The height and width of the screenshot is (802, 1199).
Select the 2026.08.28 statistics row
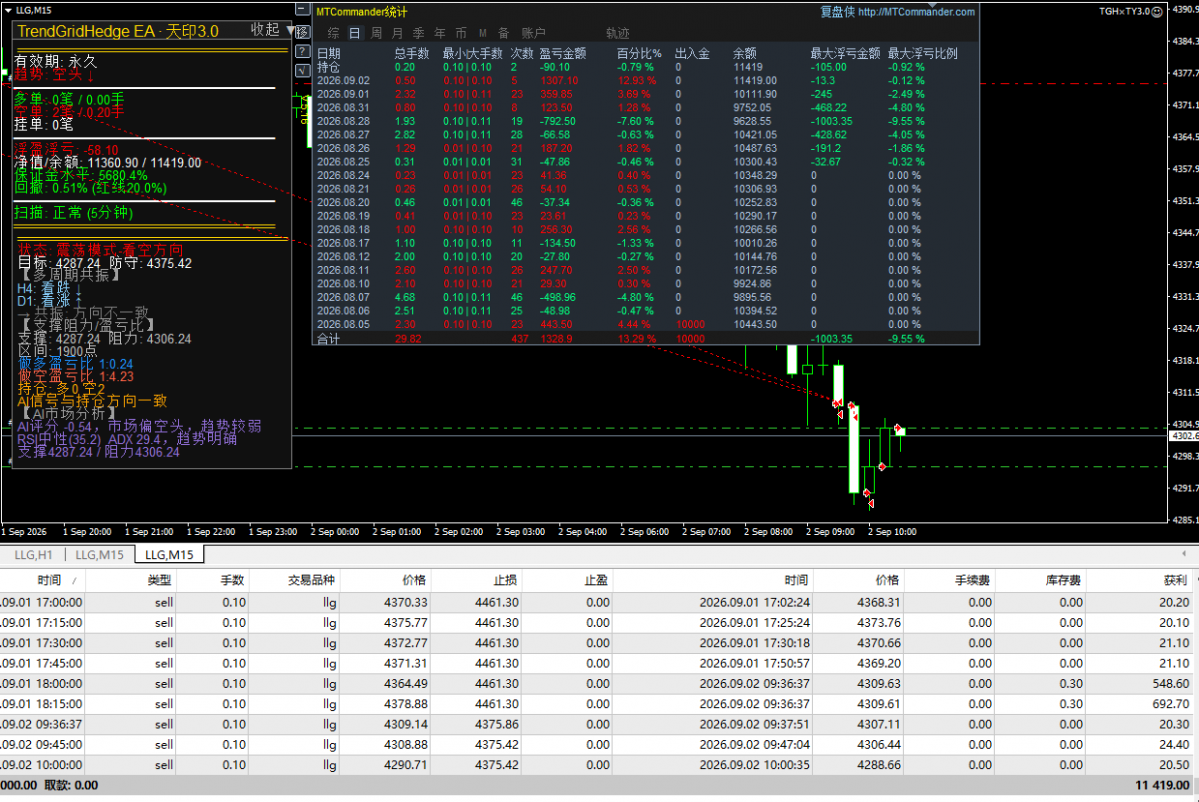pos(646,121)
